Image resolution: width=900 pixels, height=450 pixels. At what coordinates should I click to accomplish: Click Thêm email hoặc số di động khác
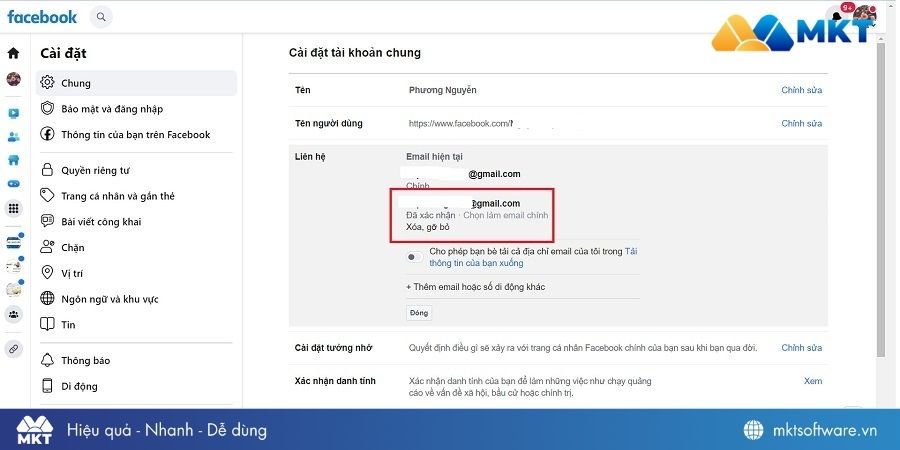[475, 287]
